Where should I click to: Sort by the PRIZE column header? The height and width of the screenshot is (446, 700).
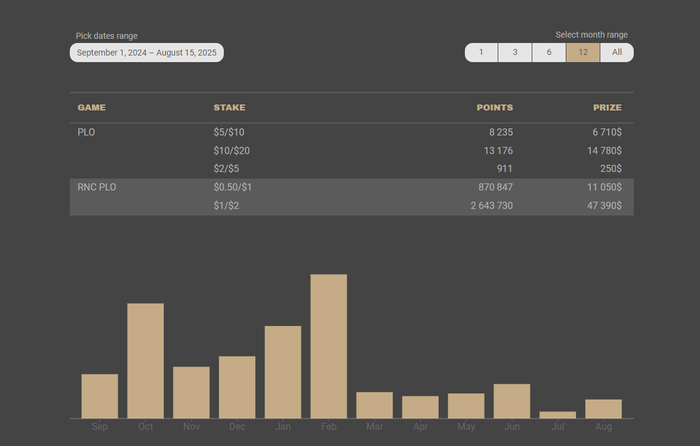pyautogui.click(x=607, y=108)
